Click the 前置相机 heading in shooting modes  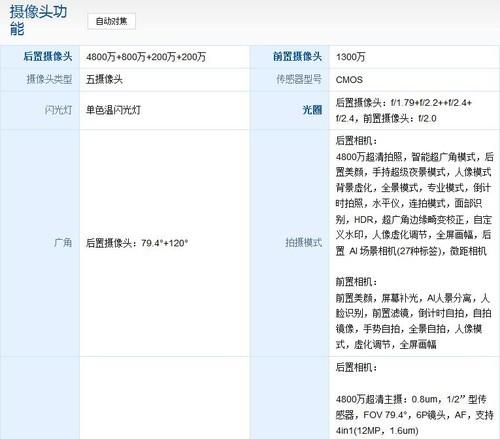[356, 282]
